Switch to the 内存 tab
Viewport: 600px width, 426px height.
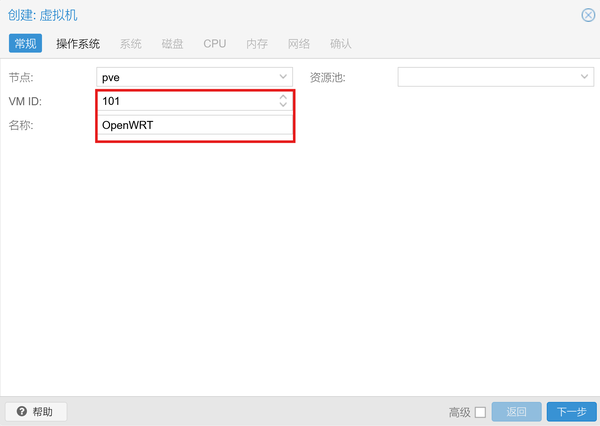257,44
